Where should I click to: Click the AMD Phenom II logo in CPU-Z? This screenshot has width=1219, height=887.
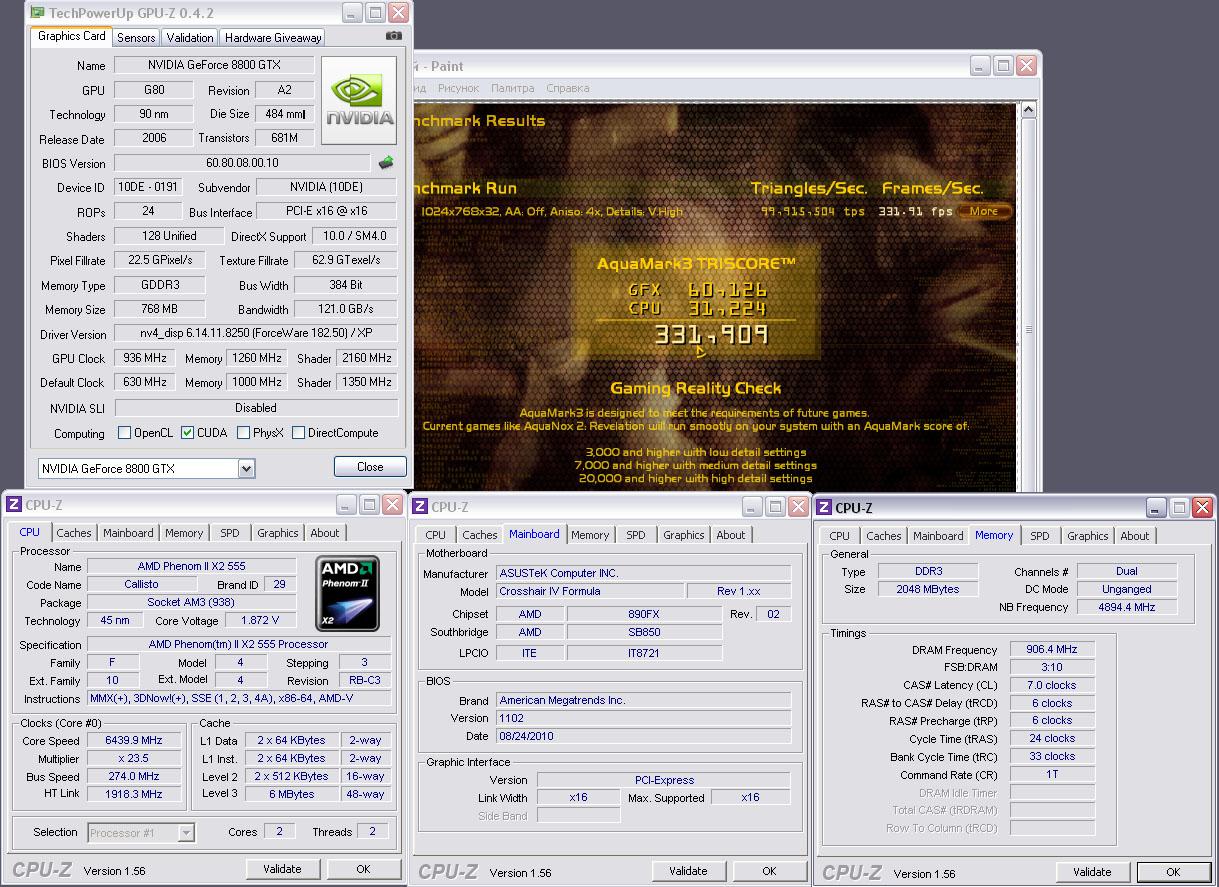tap(347, 593)
